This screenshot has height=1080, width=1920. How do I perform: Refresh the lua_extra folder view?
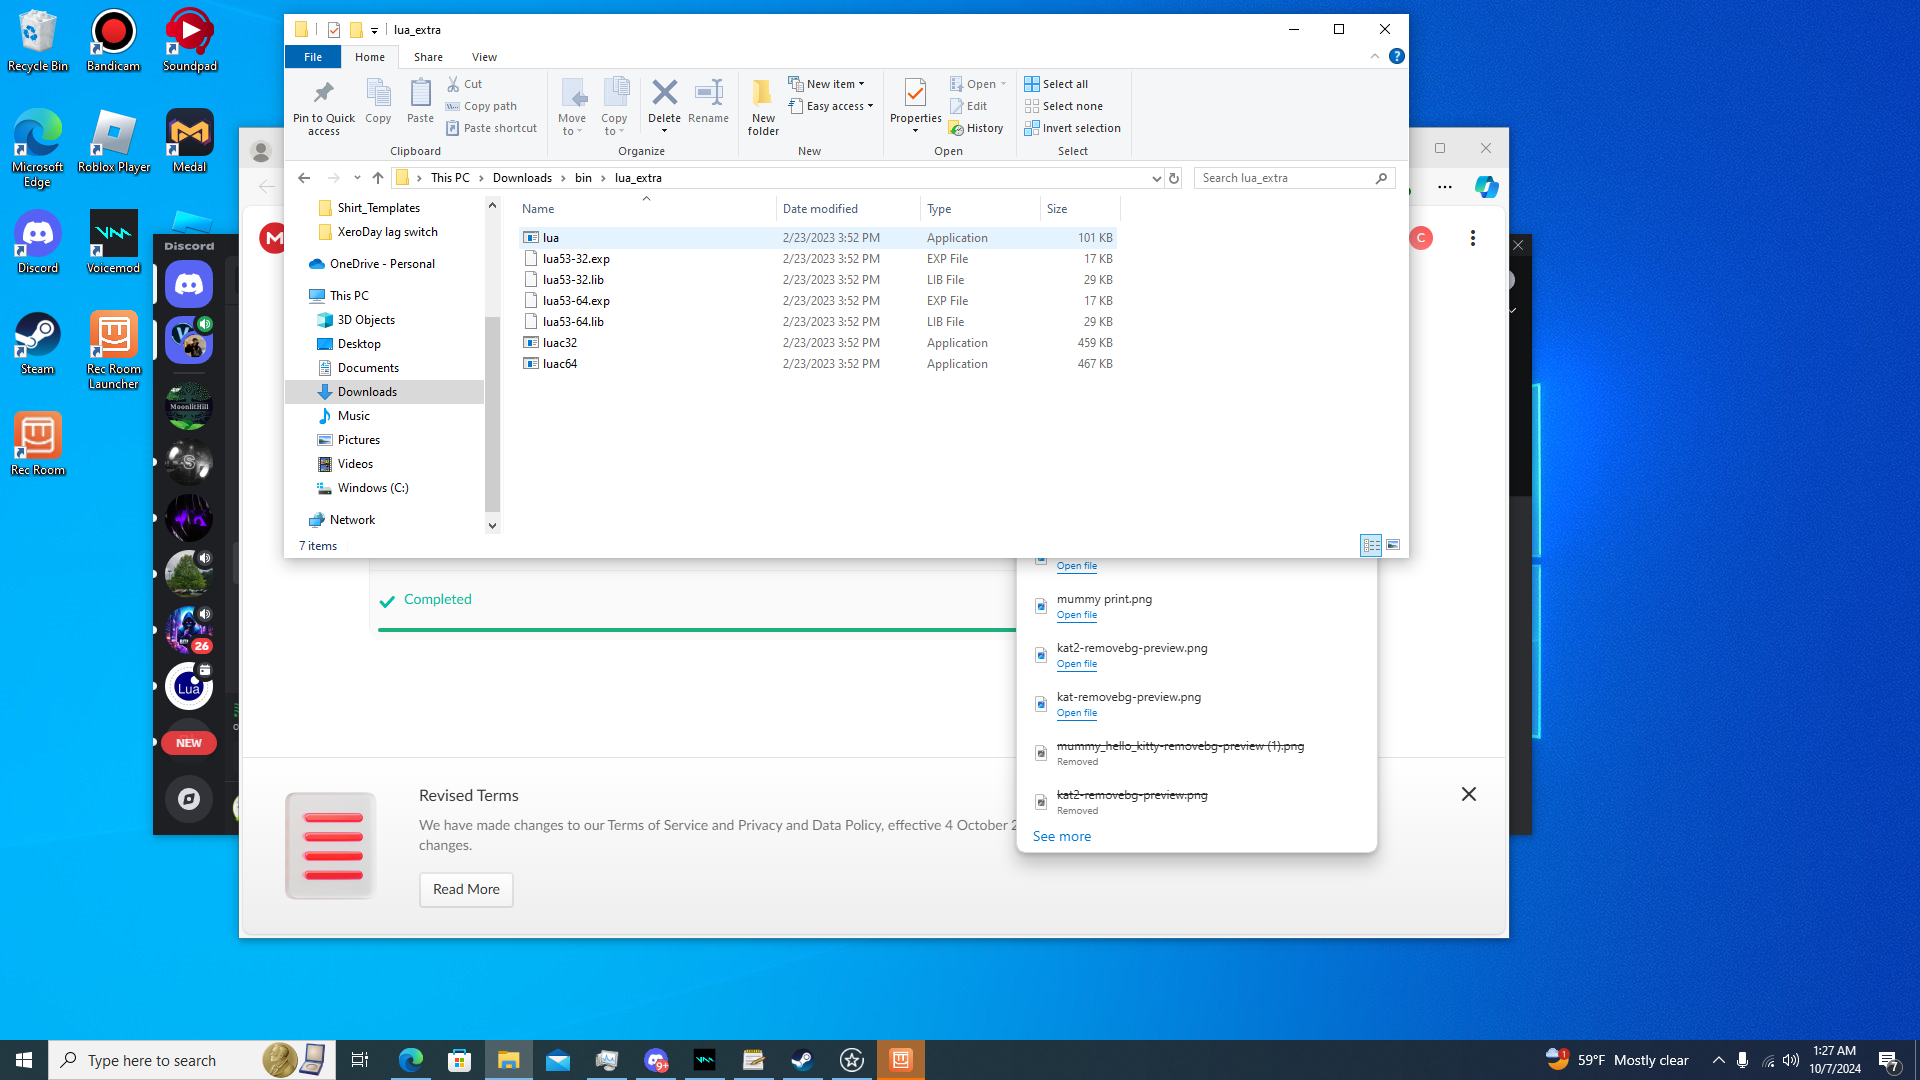pos(1174,178)
